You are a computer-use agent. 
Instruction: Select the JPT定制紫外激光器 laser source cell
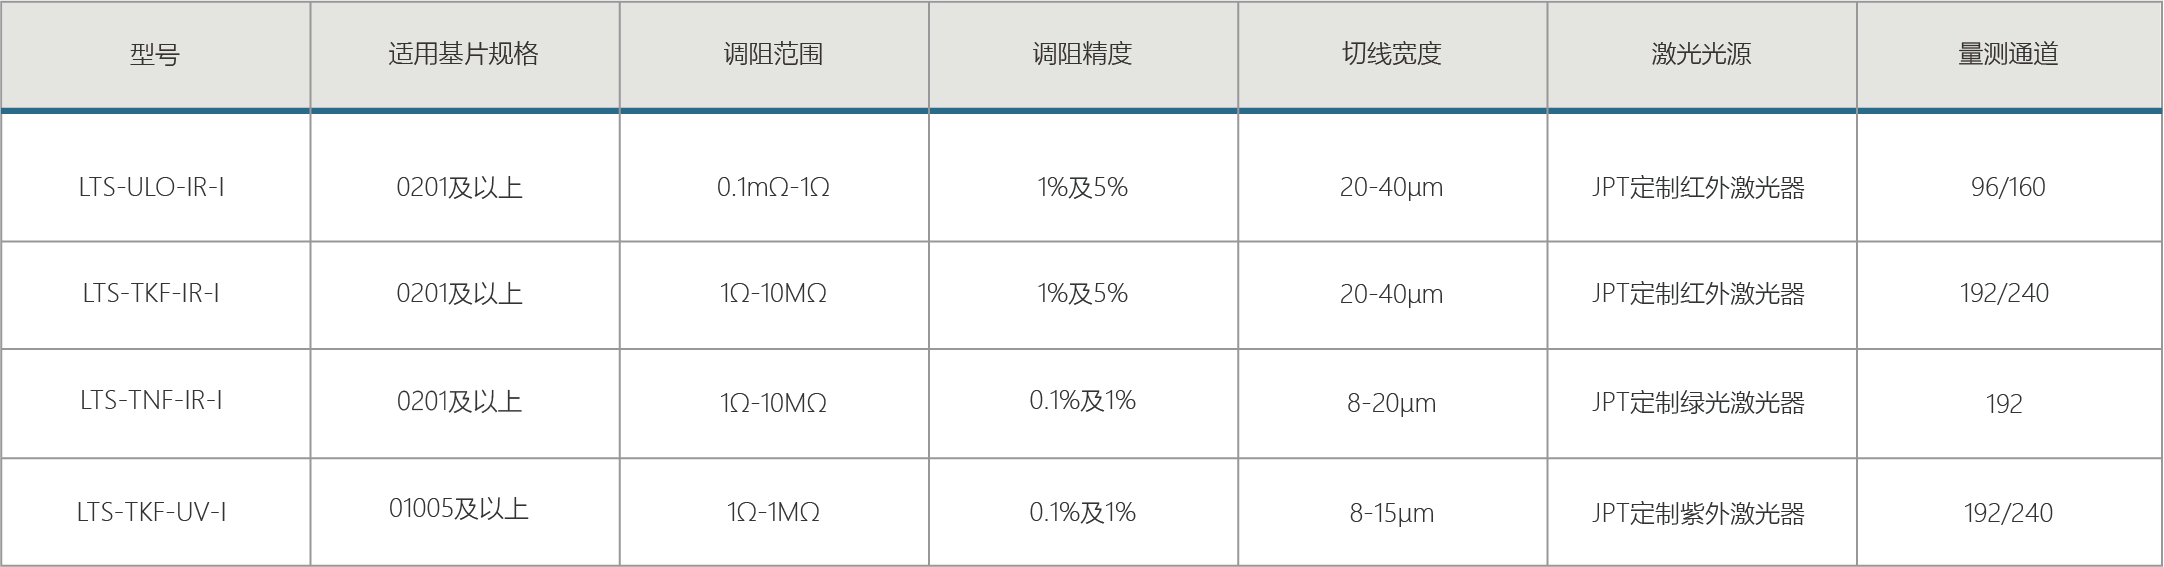point(1698,513)
